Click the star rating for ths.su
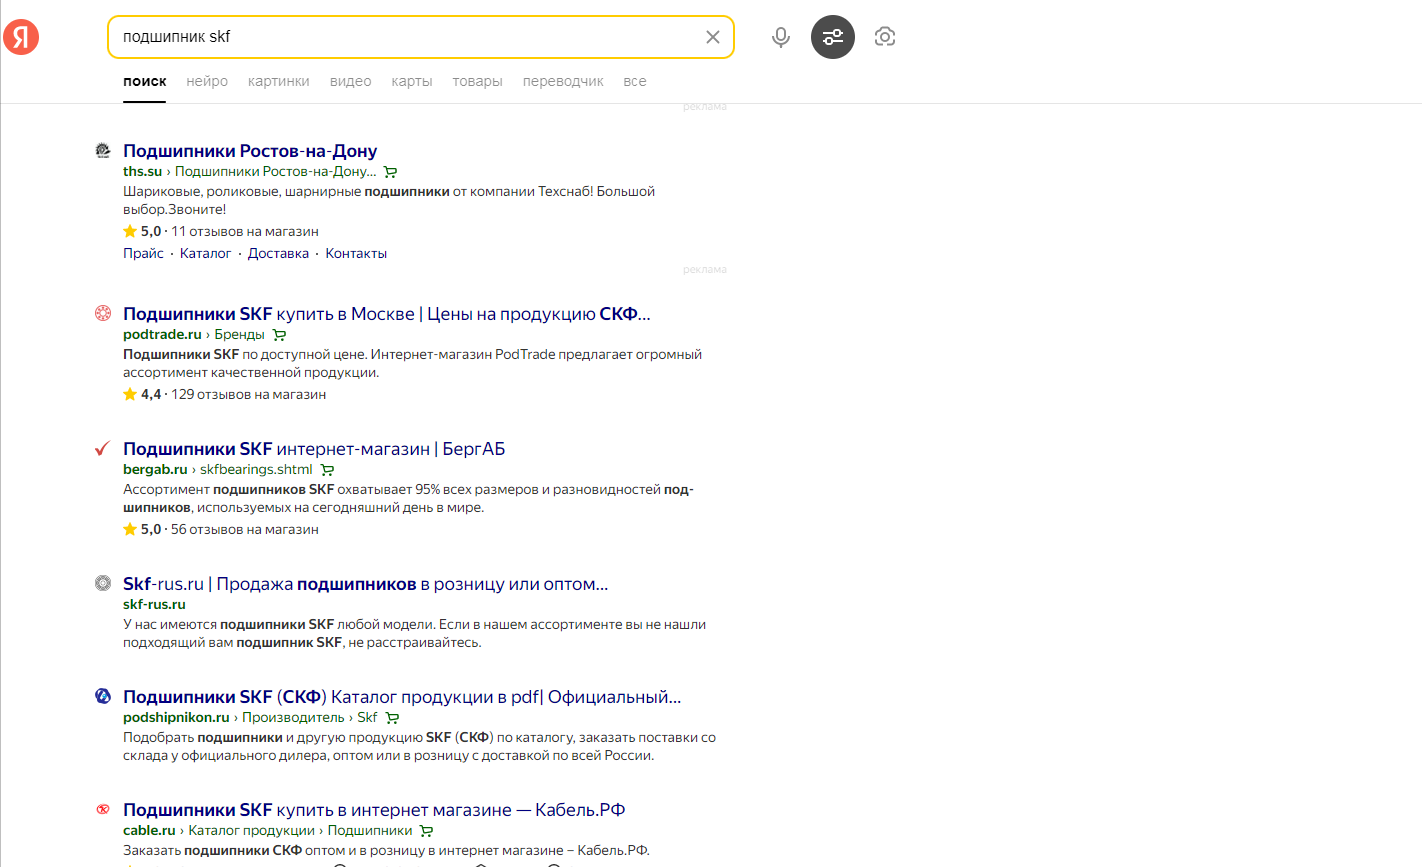The height and width of the screenshot is (867, 1422). point(142,231)
